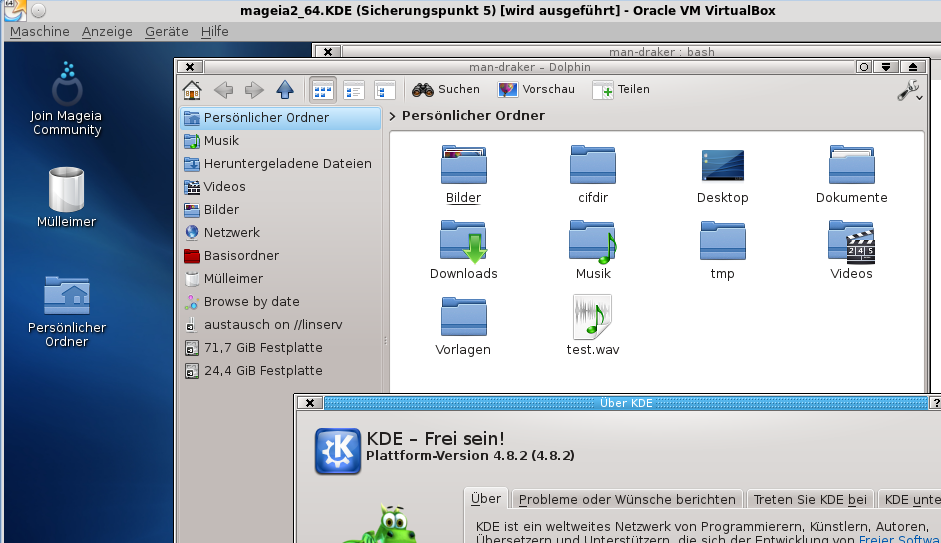Viewport: 941px width, 543px height.
Task: Switch to Treten Sie KDE bei tab
Action: click(810, 500)
